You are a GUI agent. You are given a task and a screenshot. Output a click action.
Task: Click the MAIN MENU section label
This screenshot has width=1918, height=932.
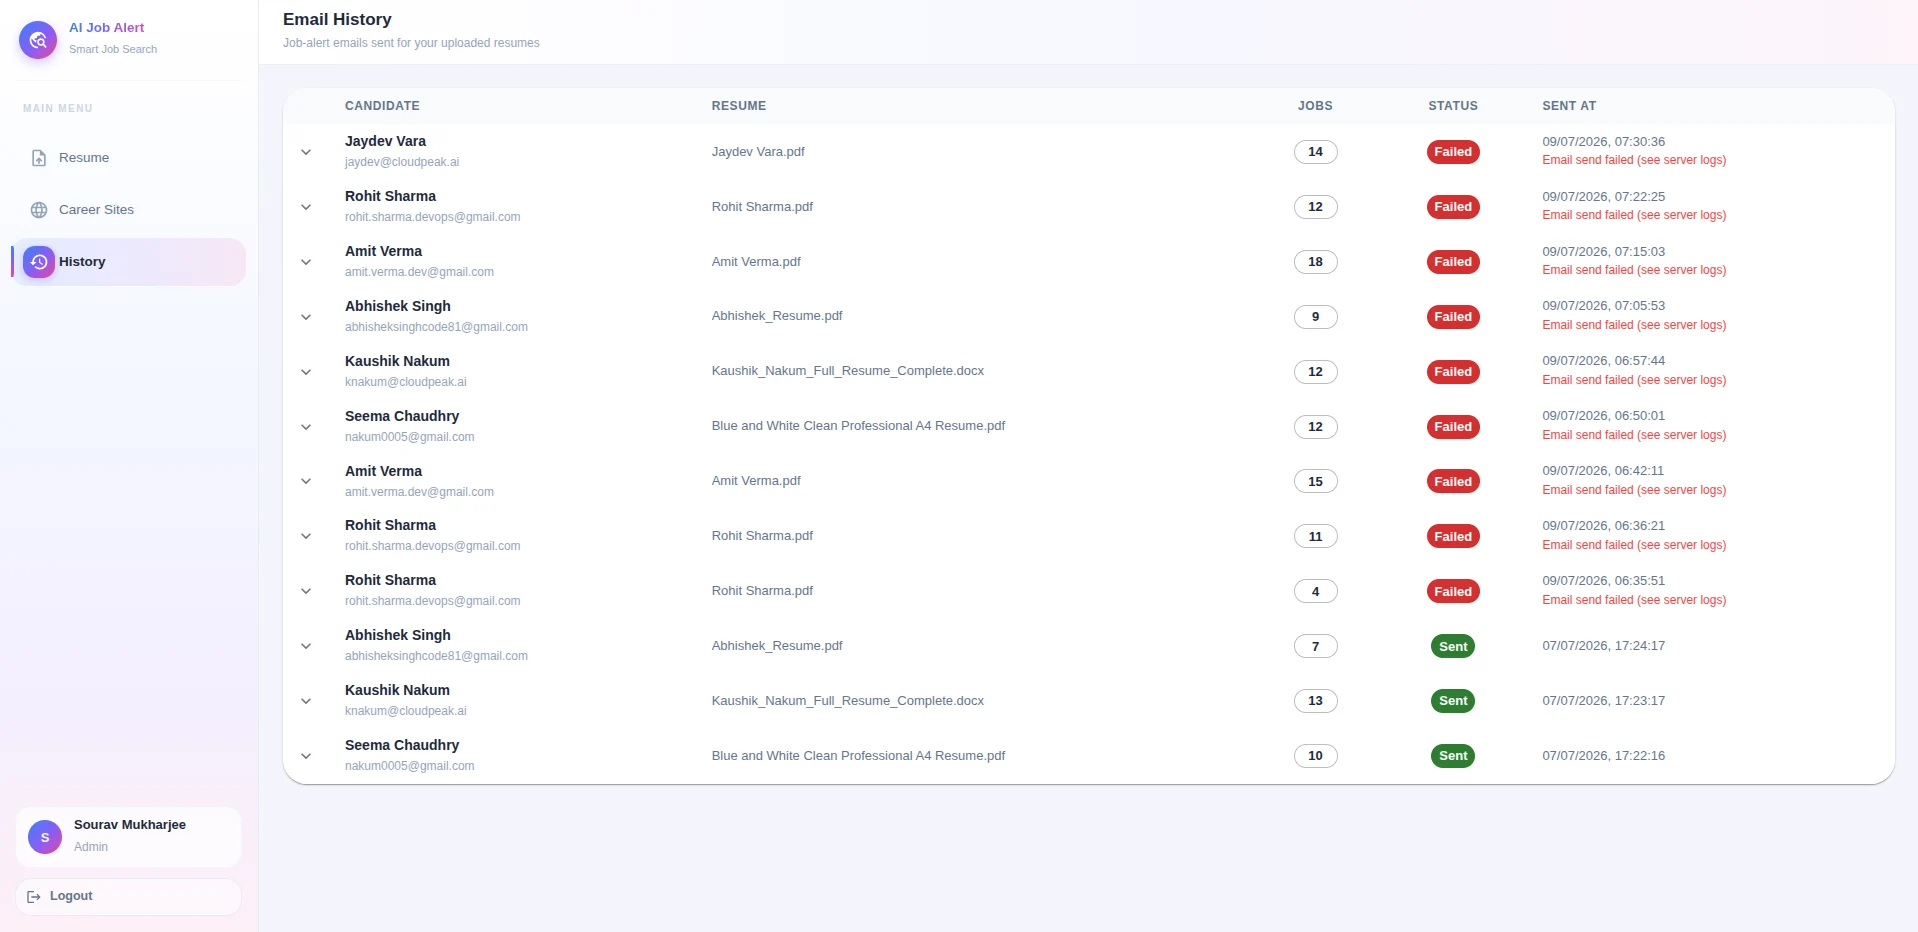tap(58, 108)
